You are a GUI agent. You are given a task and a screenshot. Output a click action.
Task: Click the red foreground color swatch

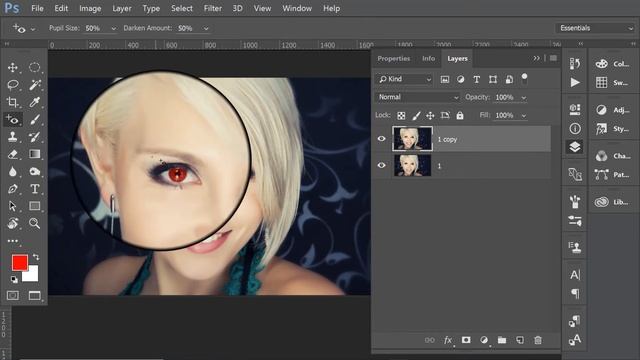click(x=19, y=262)
